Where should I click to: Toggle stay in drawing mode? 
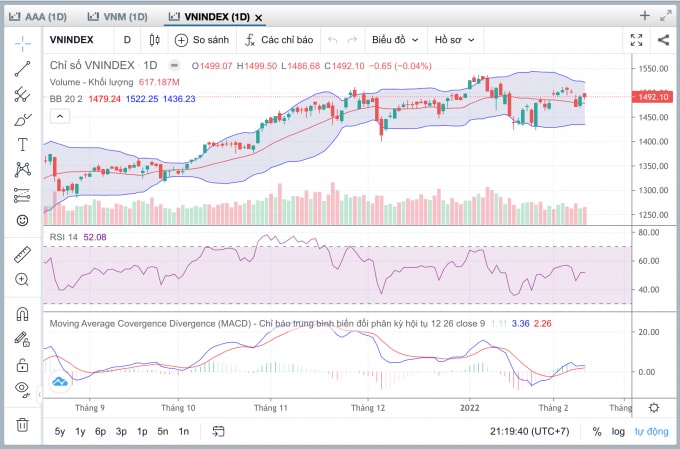[23, 339]
